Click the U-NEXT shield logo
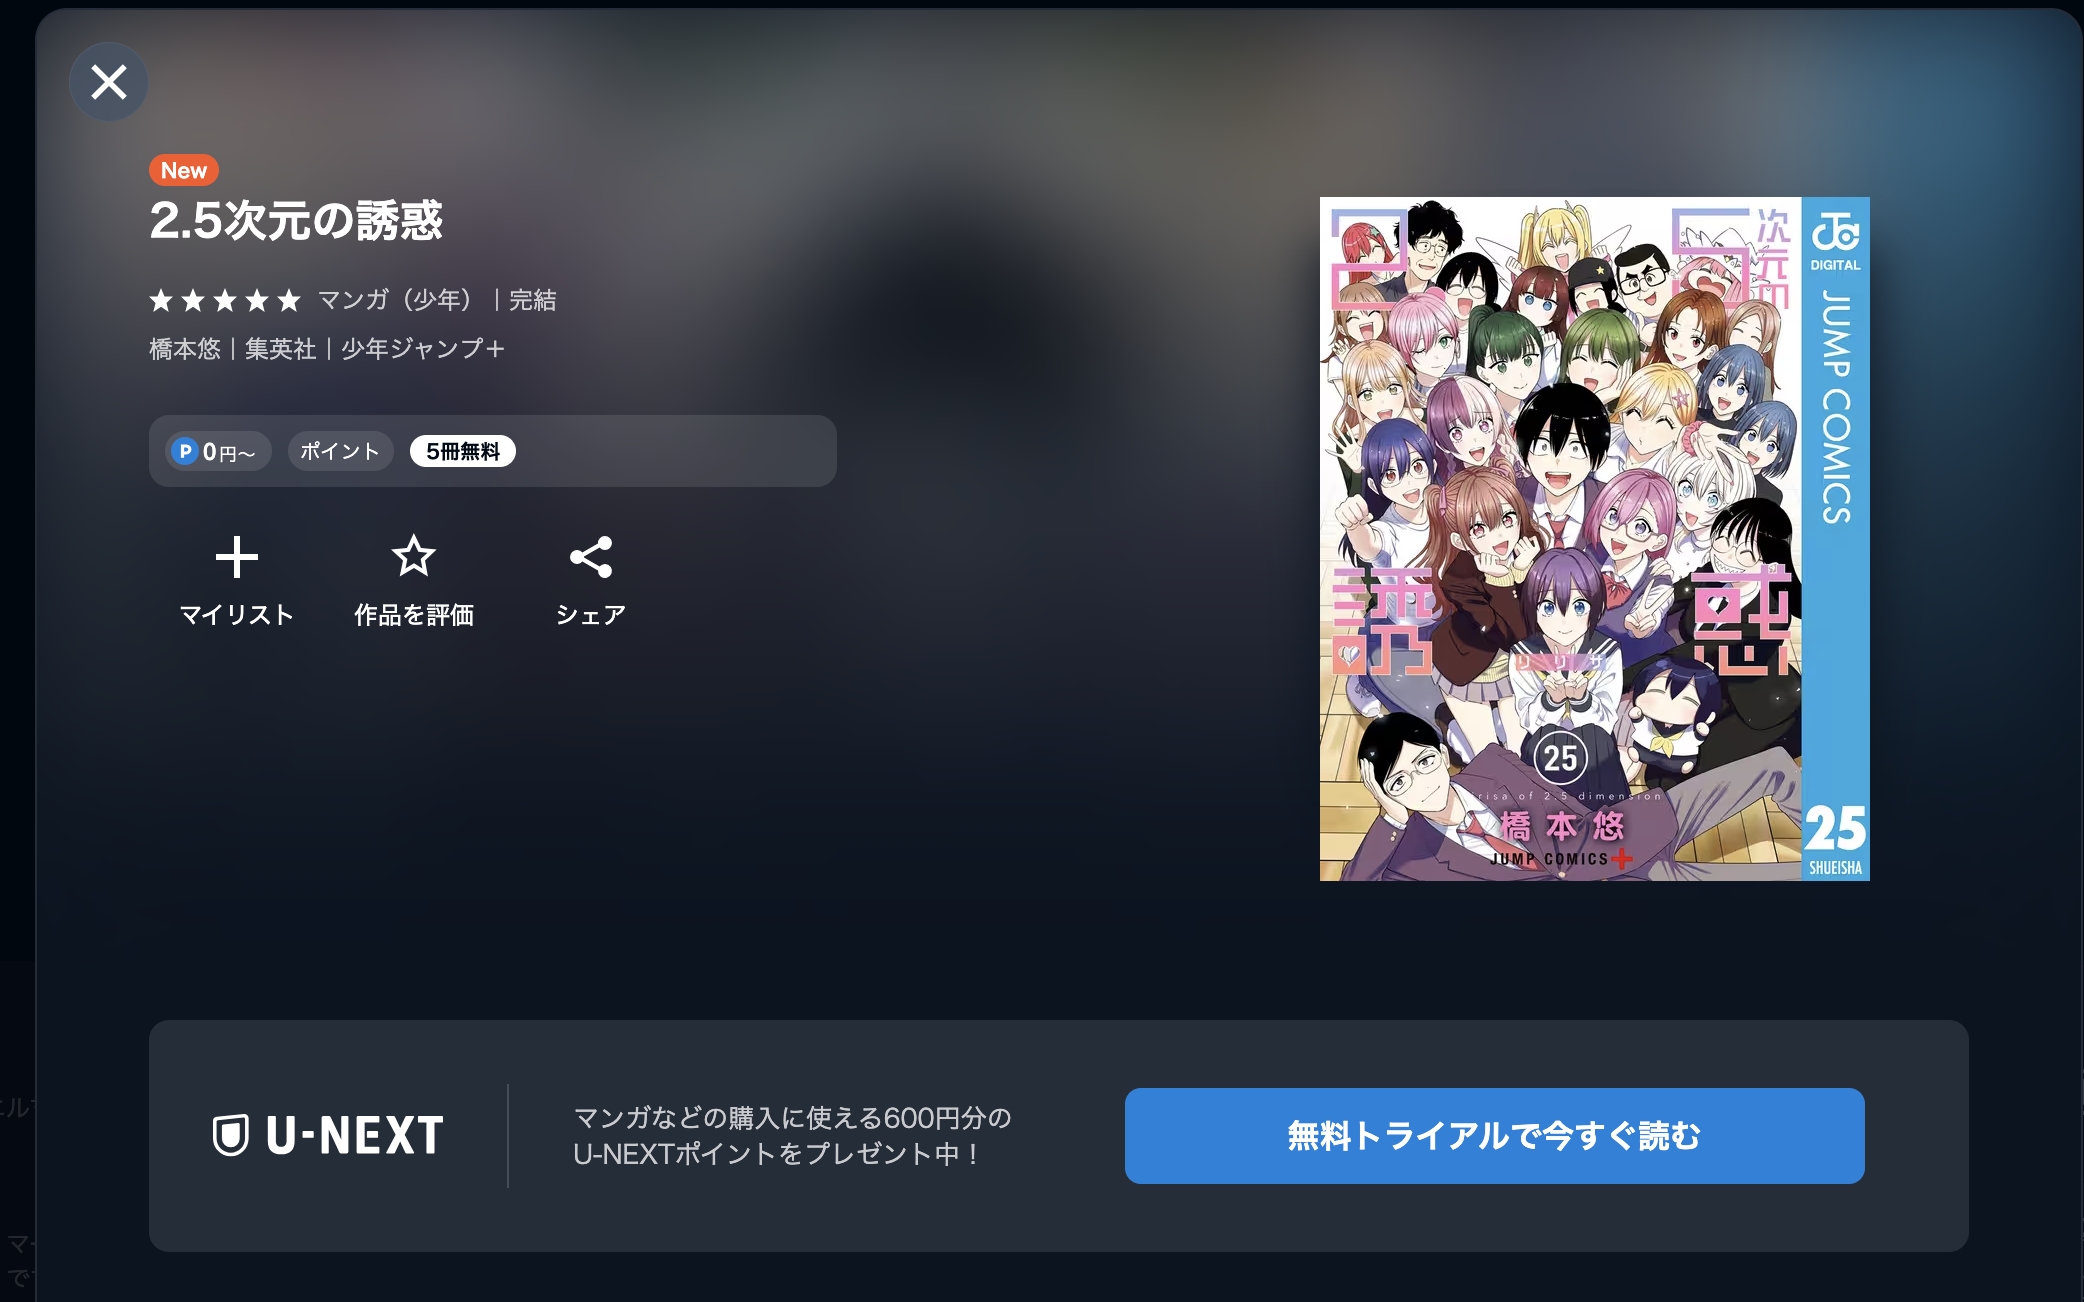Screen dimensions: 2084x1302 pyautogui.click(x=230, y=1135)
